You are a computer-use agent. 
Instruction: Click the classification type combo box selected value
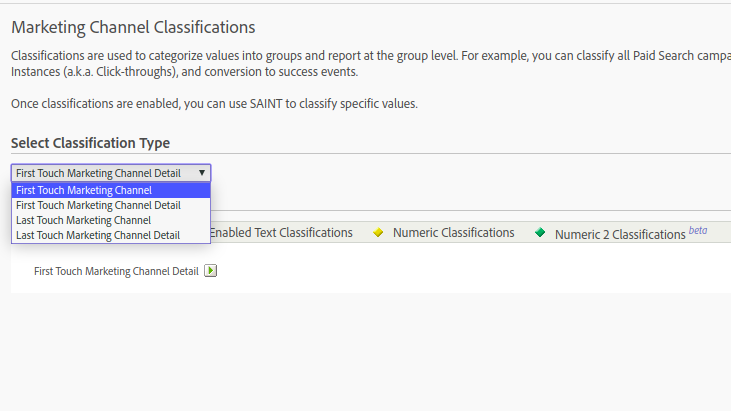98,173
